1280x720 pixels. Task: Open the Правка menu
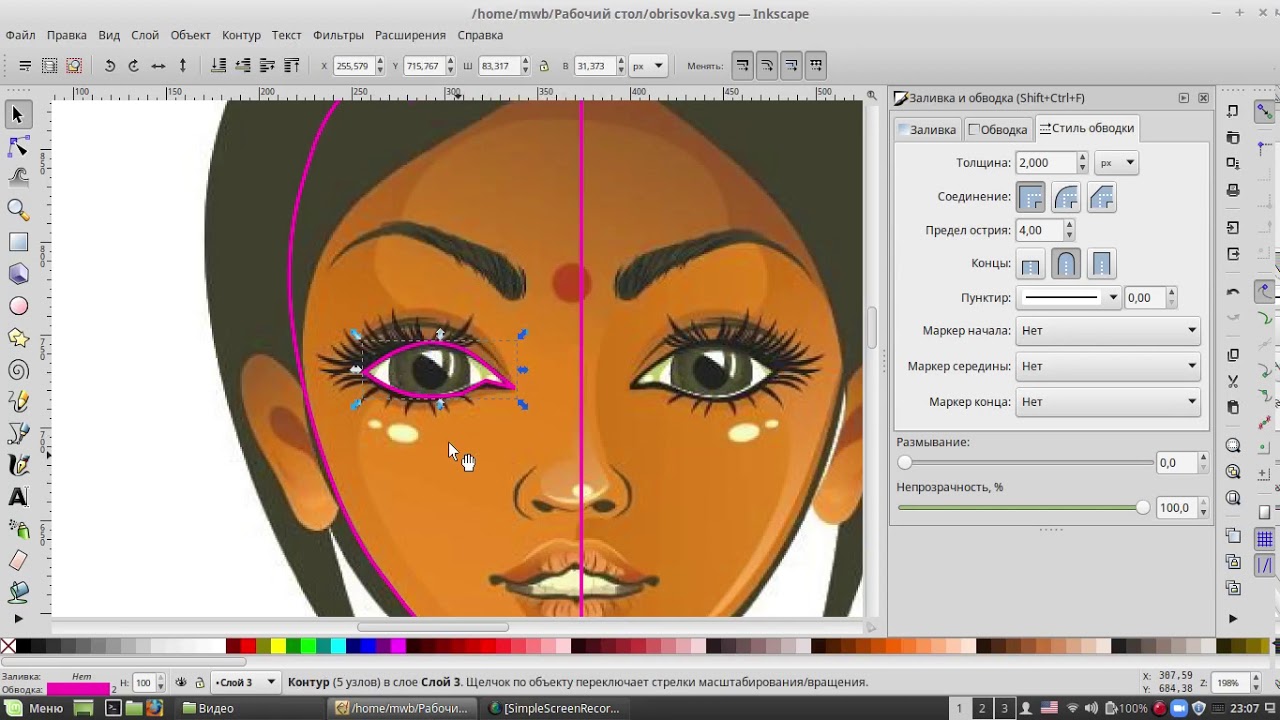click(66, 35)
